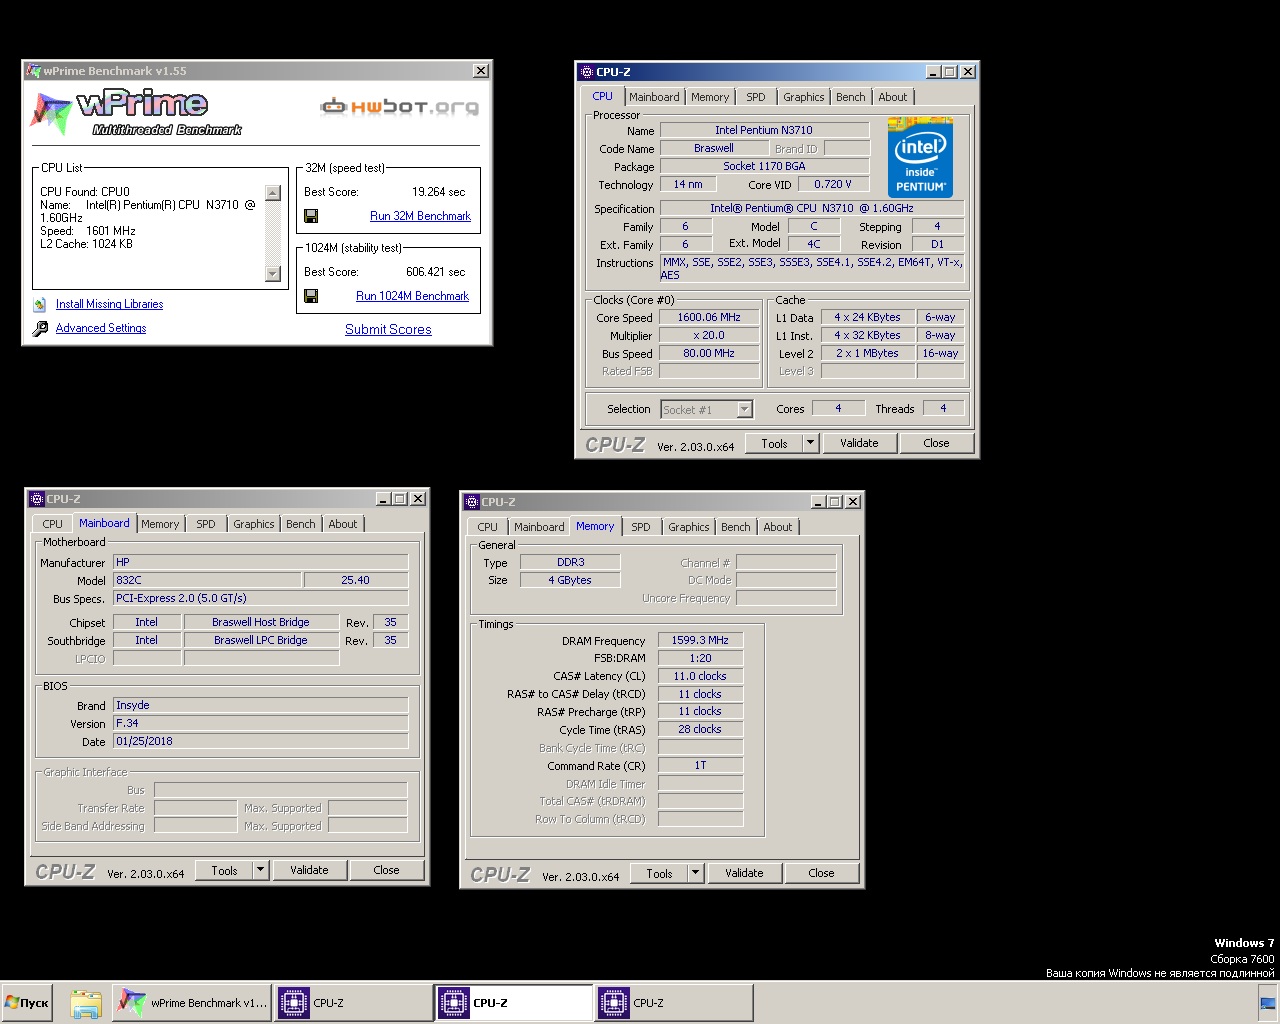
Task: Open the Tools dropdown arrow in the HP motherboard window
Action: coord(260,870)
